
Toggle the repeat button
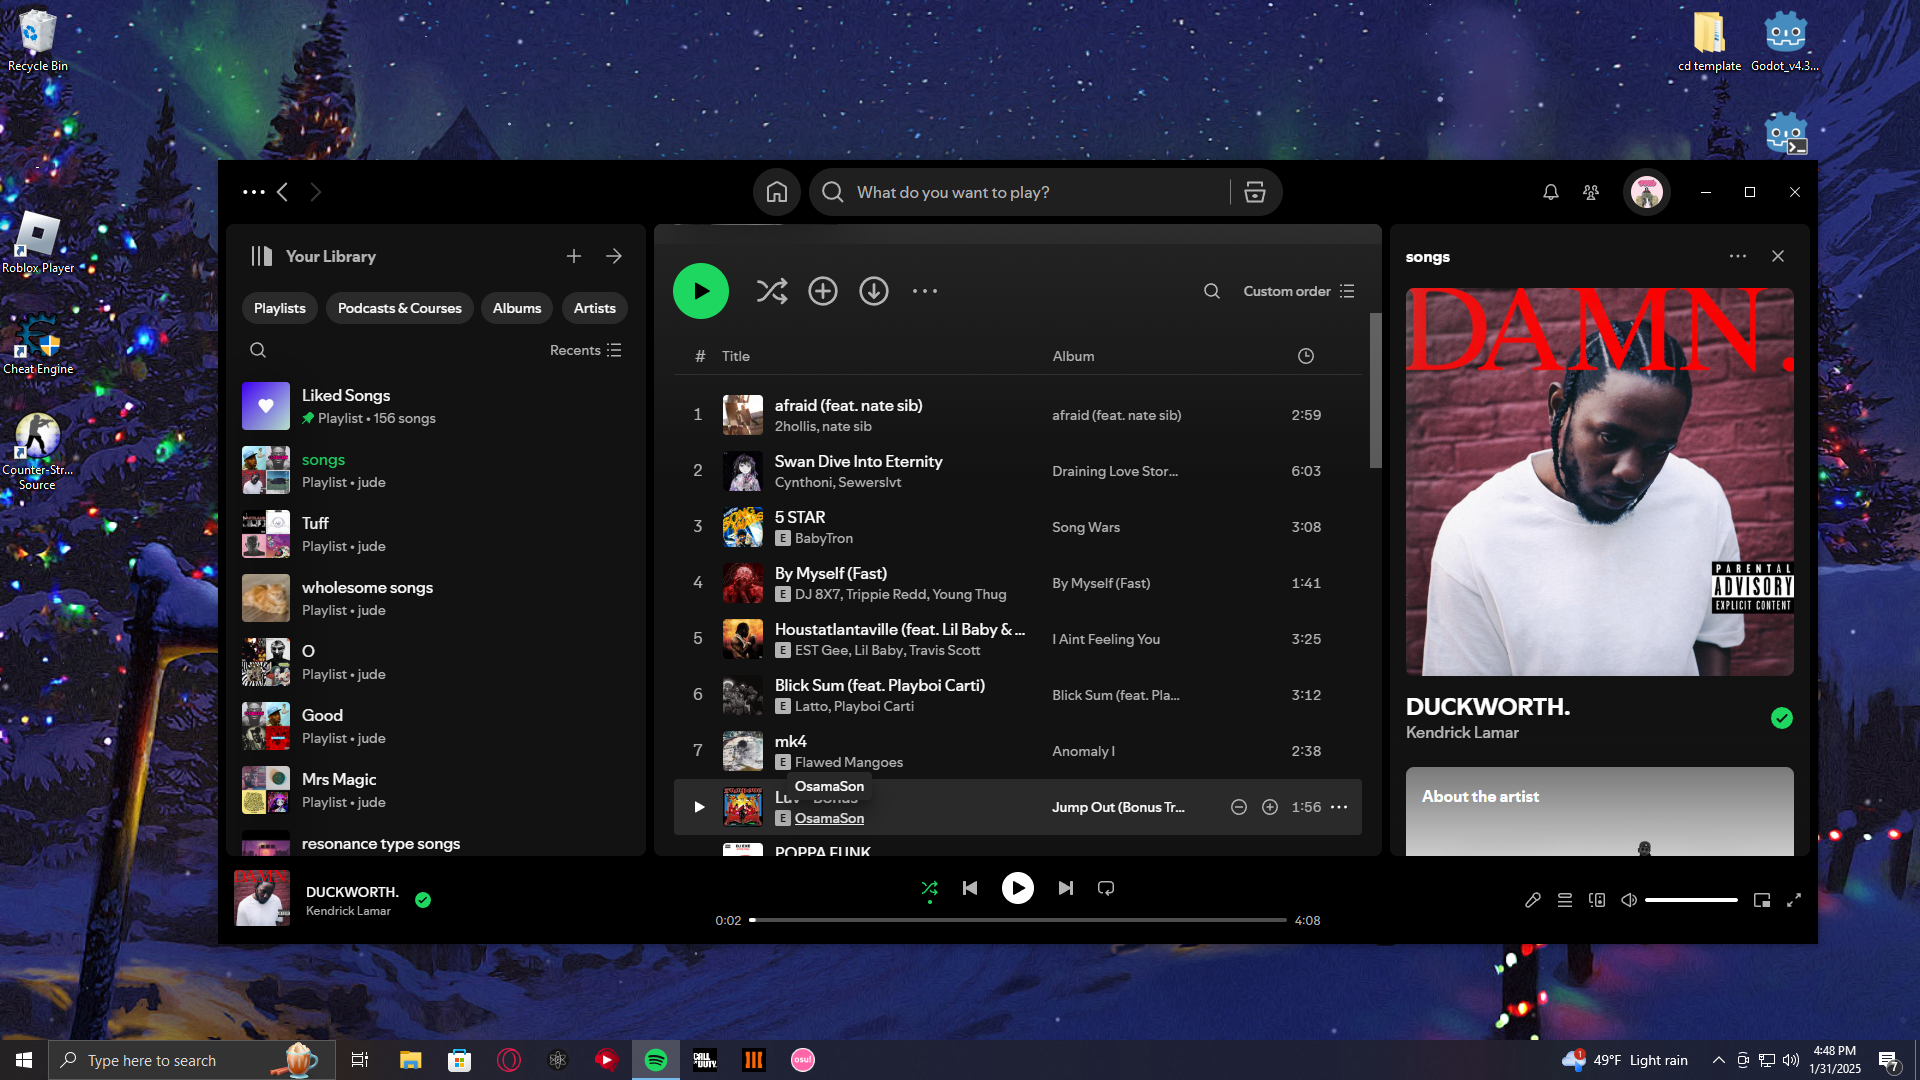[x=1106, y=888]
